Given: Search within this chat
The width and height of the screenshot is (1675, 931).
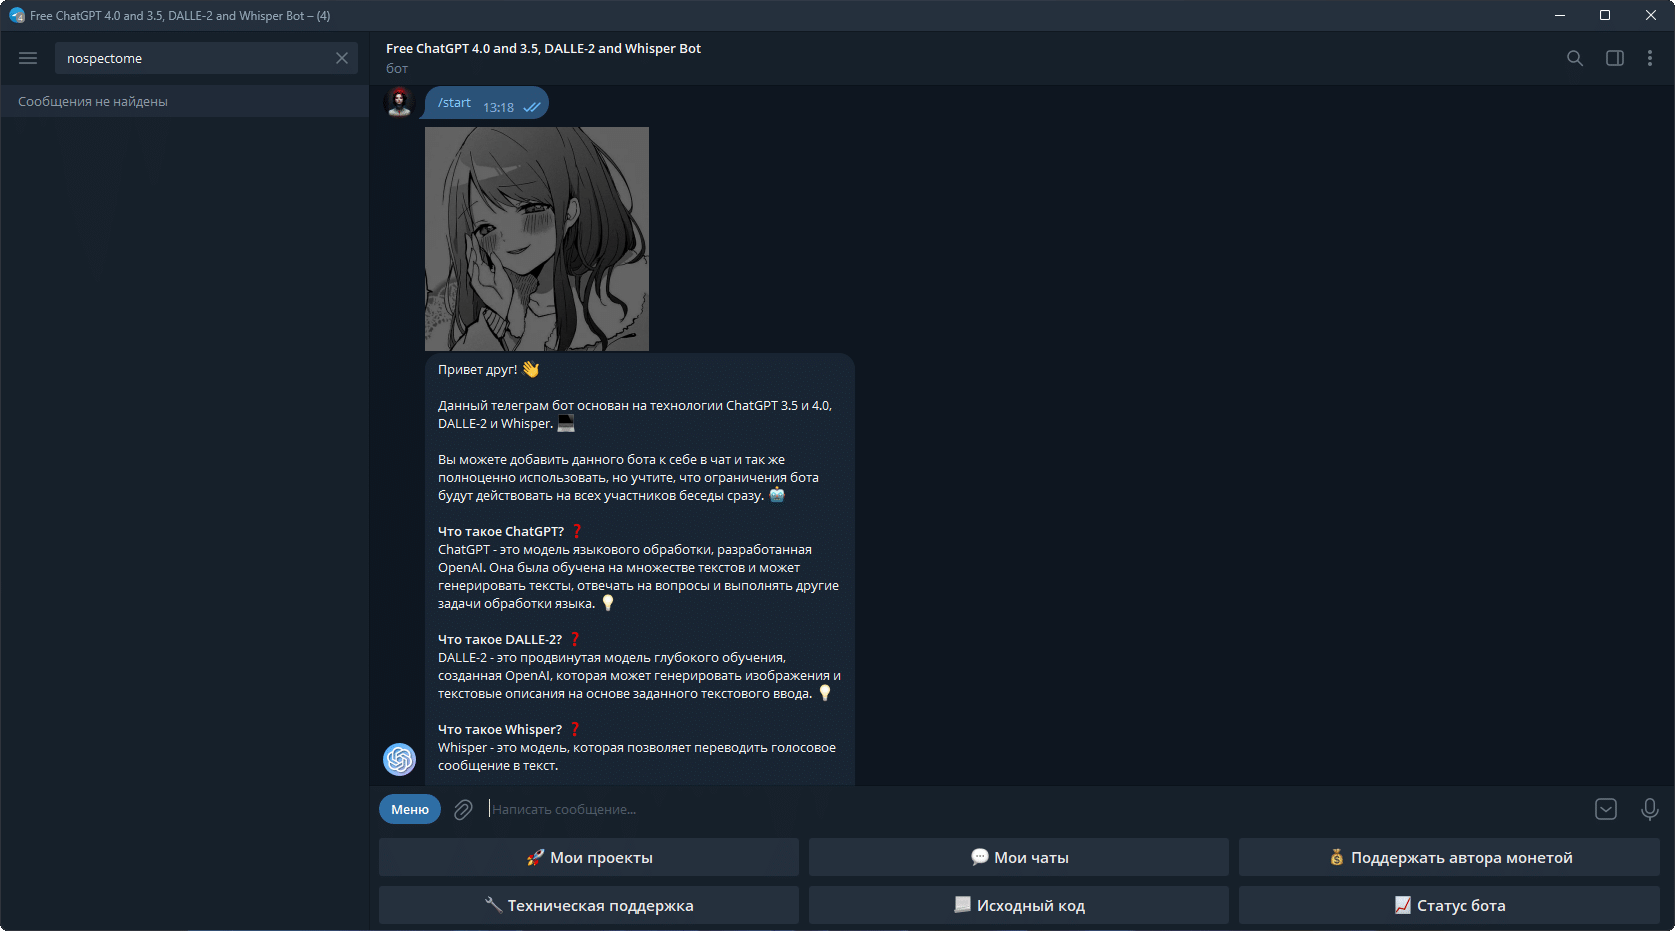Looking at the screenshot, I should click(x=1575, y=58).
